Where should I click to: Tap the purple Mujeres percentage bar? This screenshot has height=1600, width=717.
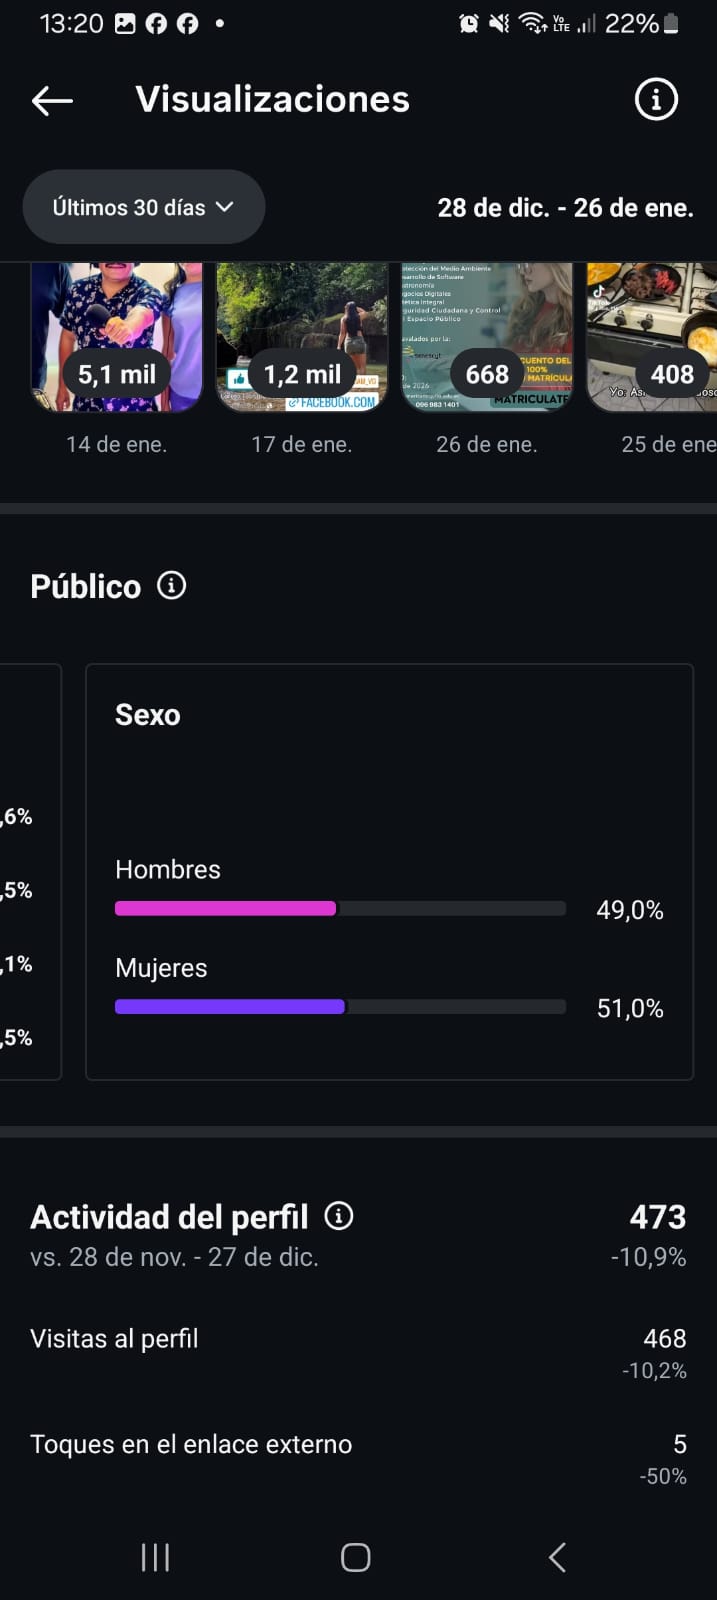[x=230, y=1007]
